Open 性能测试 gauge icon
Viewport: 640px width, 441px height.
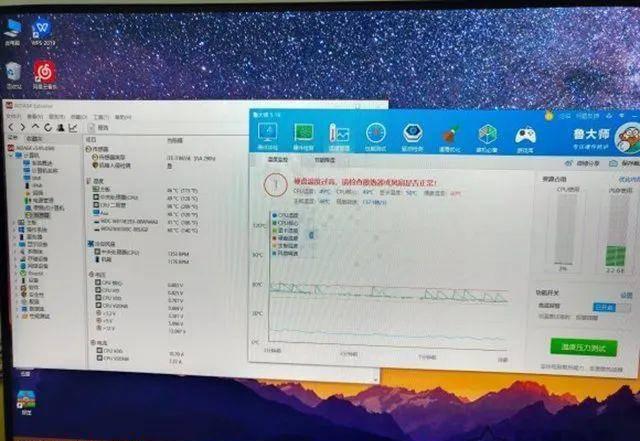[376, 138]
